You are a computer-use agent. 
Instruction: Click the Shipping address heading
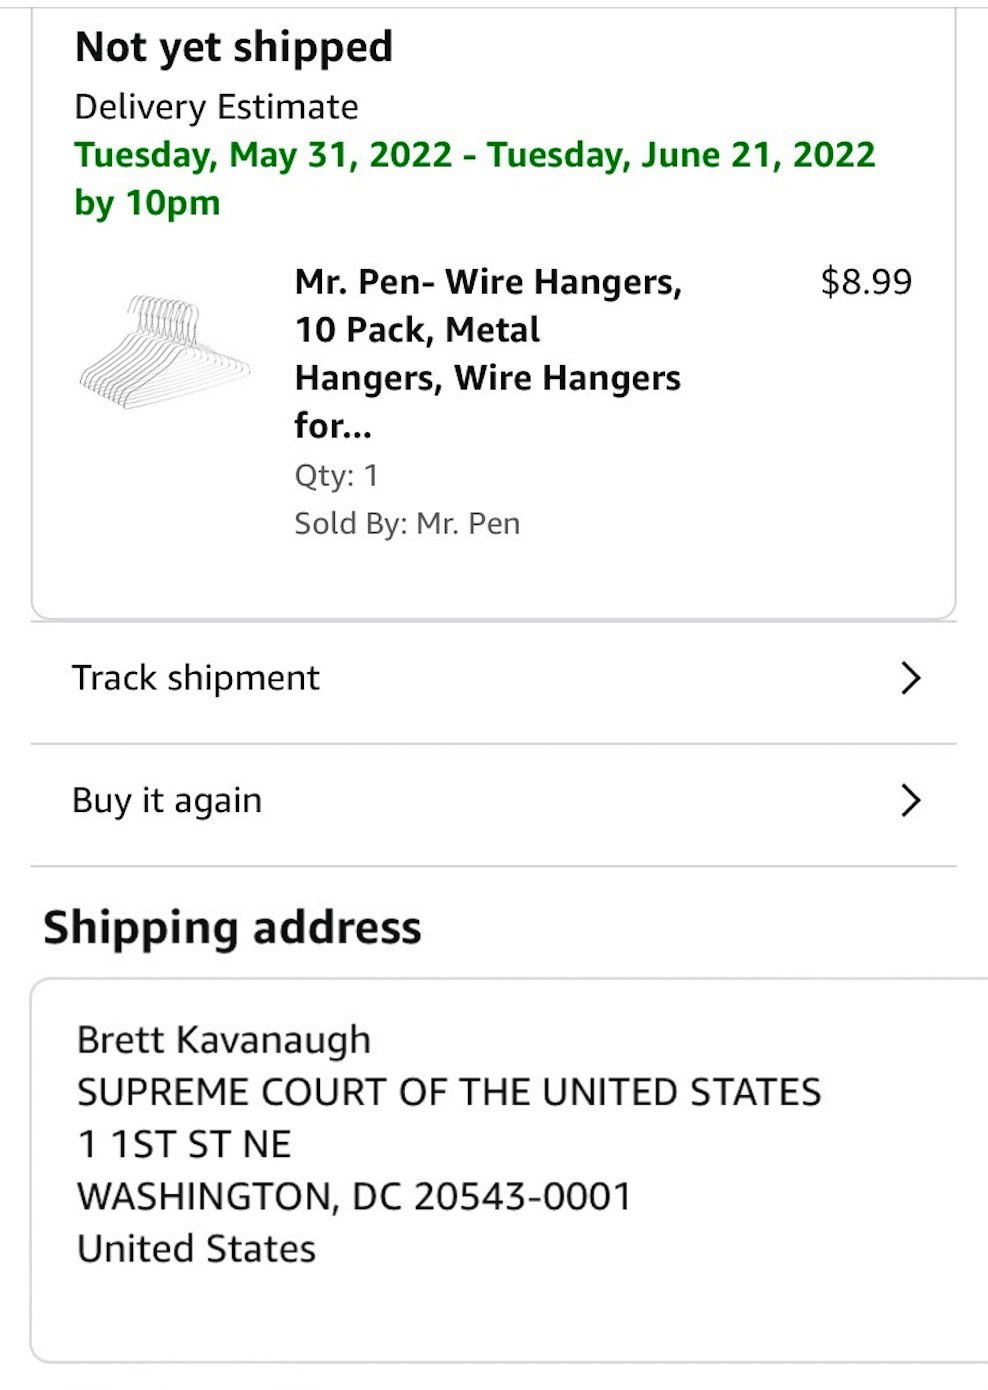click(232, 928)
